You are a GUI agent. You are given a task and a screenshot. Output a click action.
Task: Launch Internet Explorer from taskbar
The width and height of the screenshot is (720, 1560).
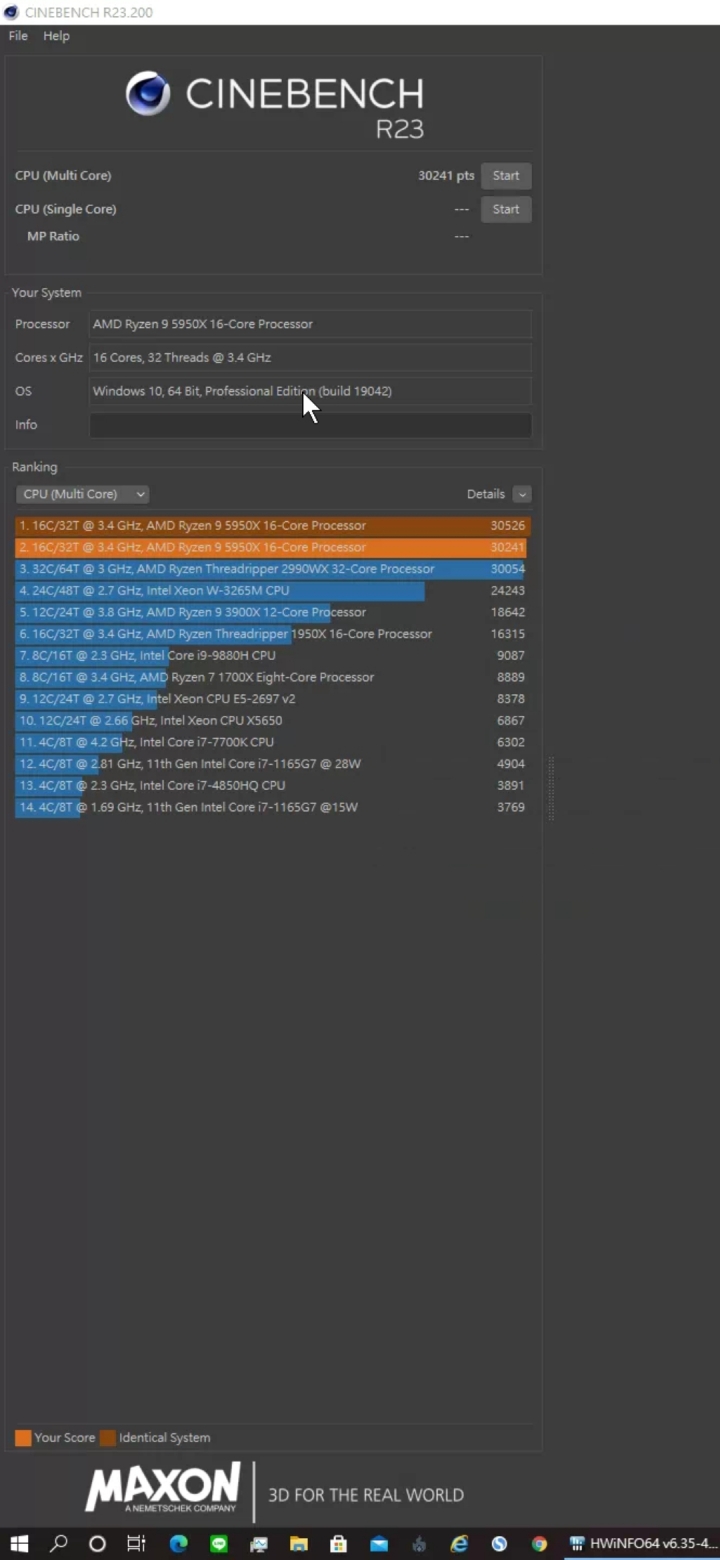pos(459,1544)
